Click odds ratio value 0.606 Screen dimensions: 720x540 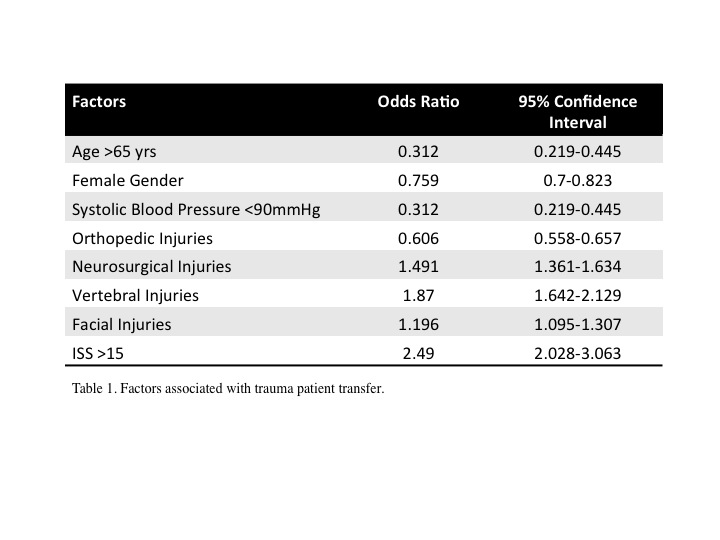[418, 238]
